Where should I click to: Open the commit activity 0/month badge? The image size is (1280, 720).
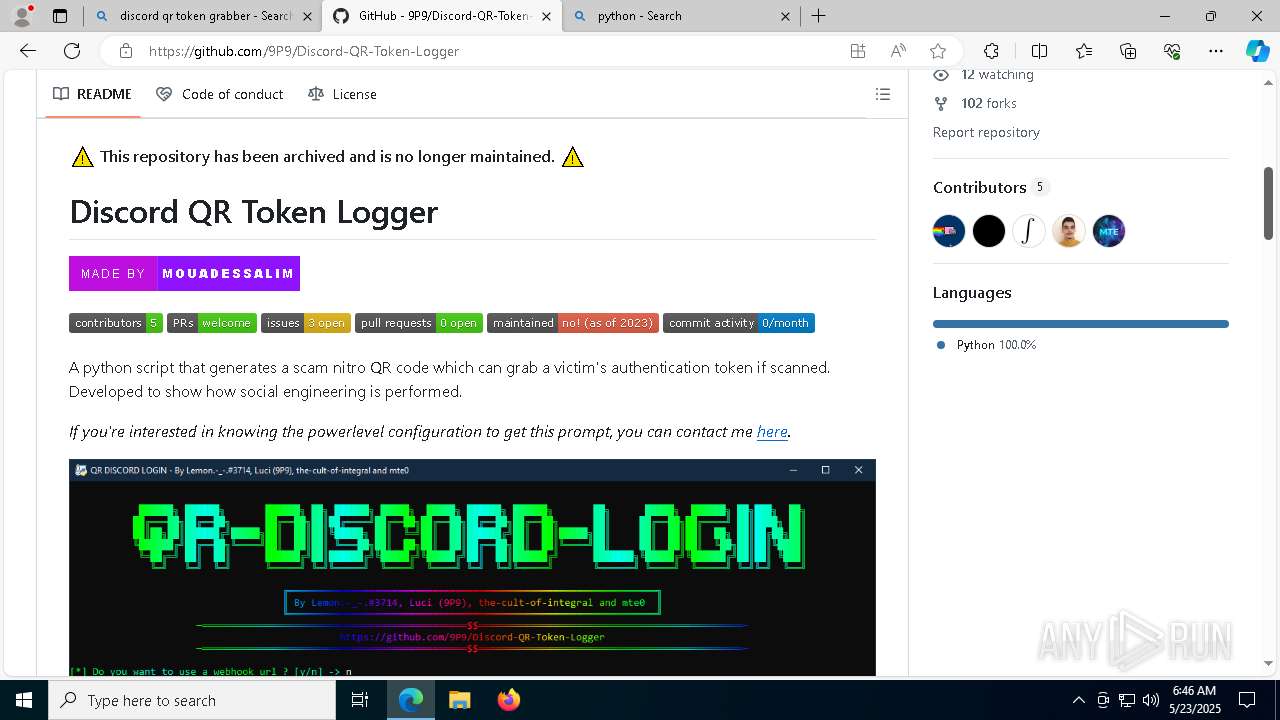pos(739,323)
